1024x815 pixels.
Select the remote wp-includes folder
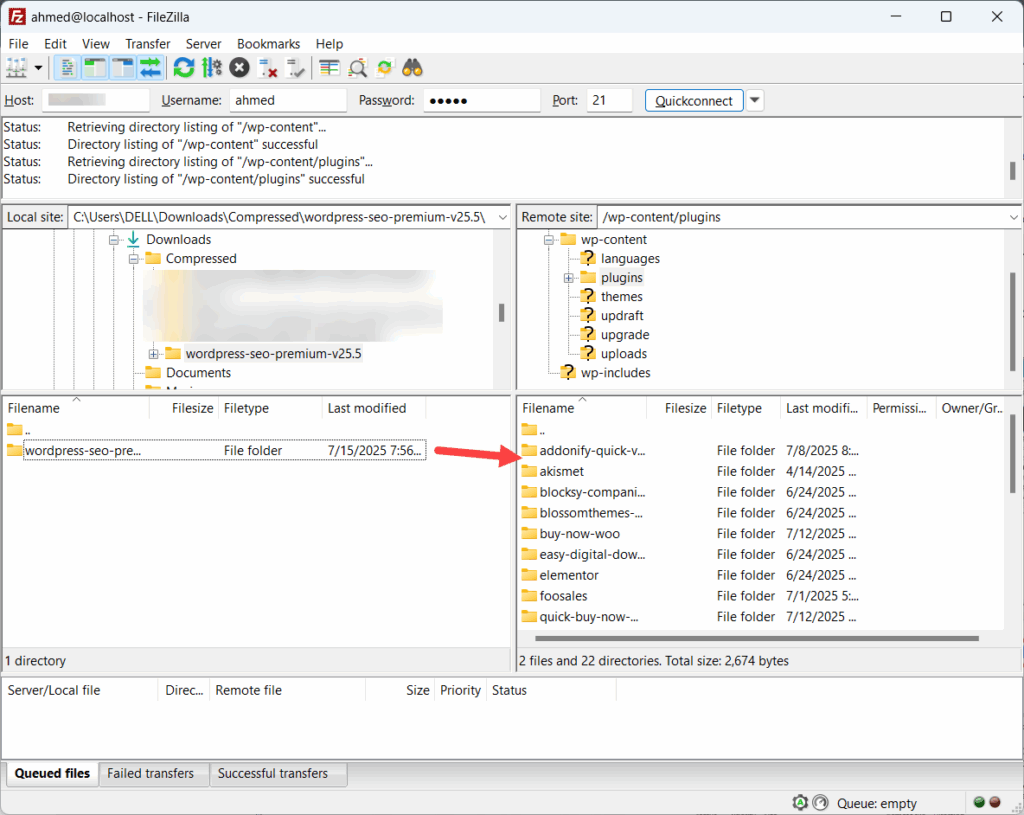coord(615,373)
